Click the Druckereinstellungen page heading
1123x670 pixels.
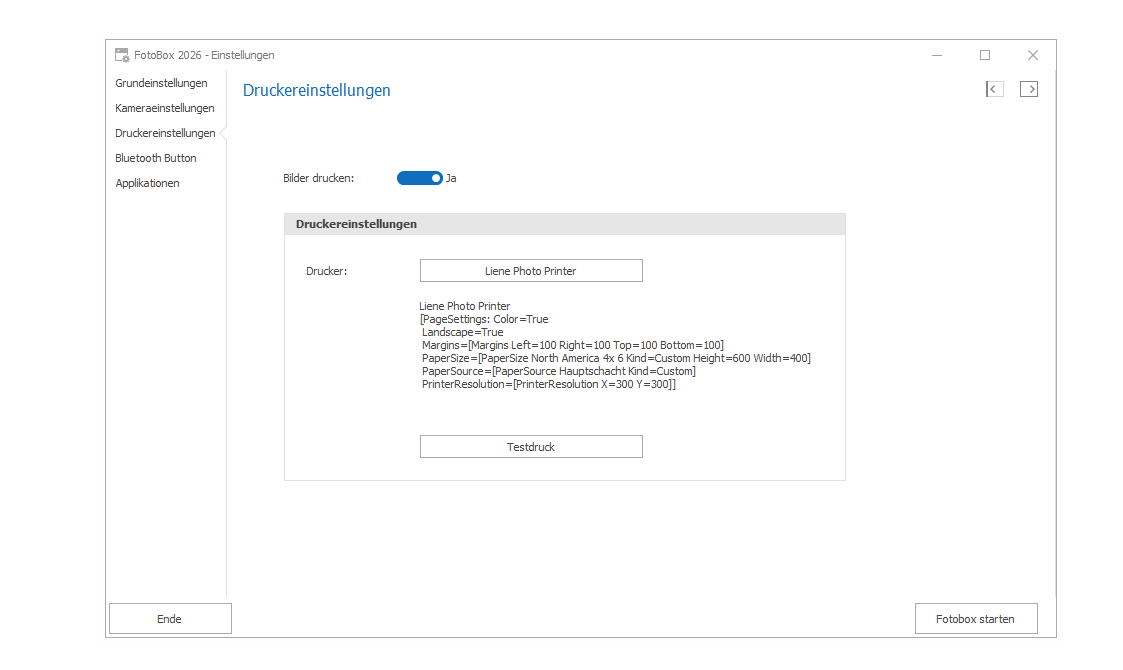[317, 90]
